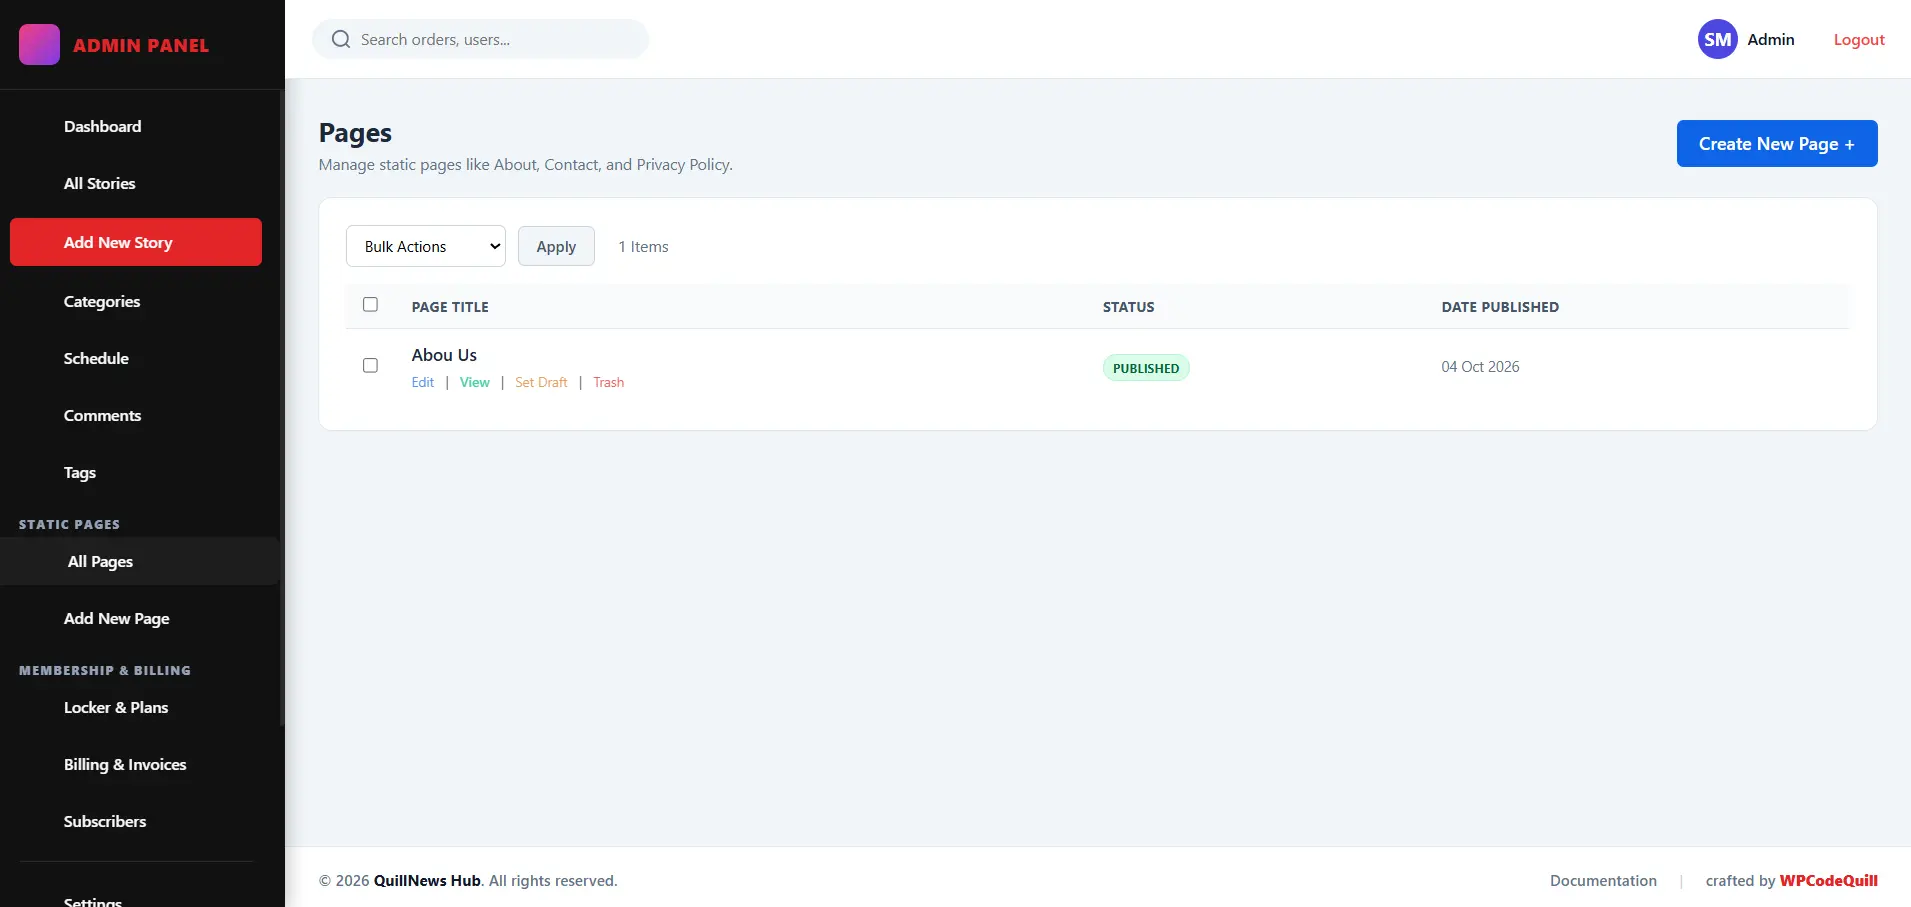Open the Abou Us page title
This screenshot has height=907, width=1911.
click(444, 355)
